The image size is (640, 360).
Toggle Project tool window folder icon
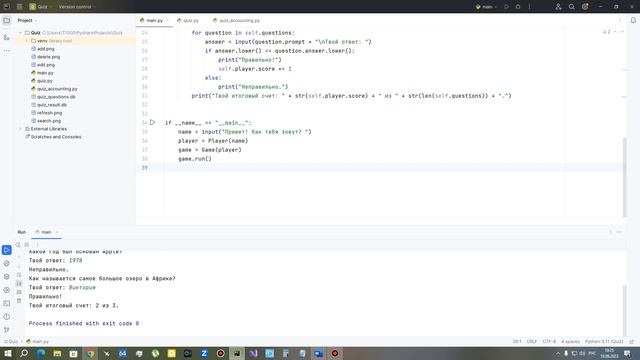coord(7,20)
